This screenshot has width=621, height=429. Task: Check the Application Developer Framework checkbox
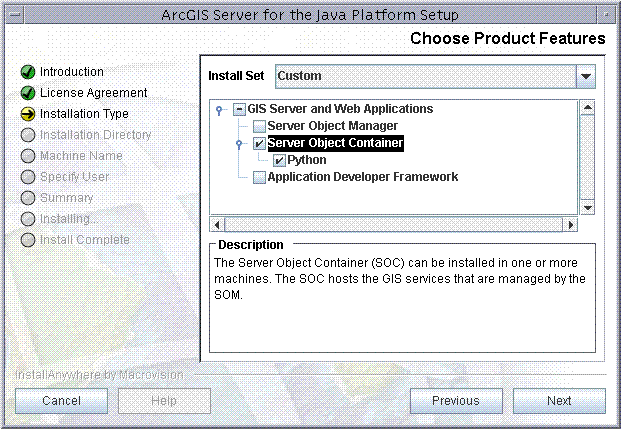259,177
